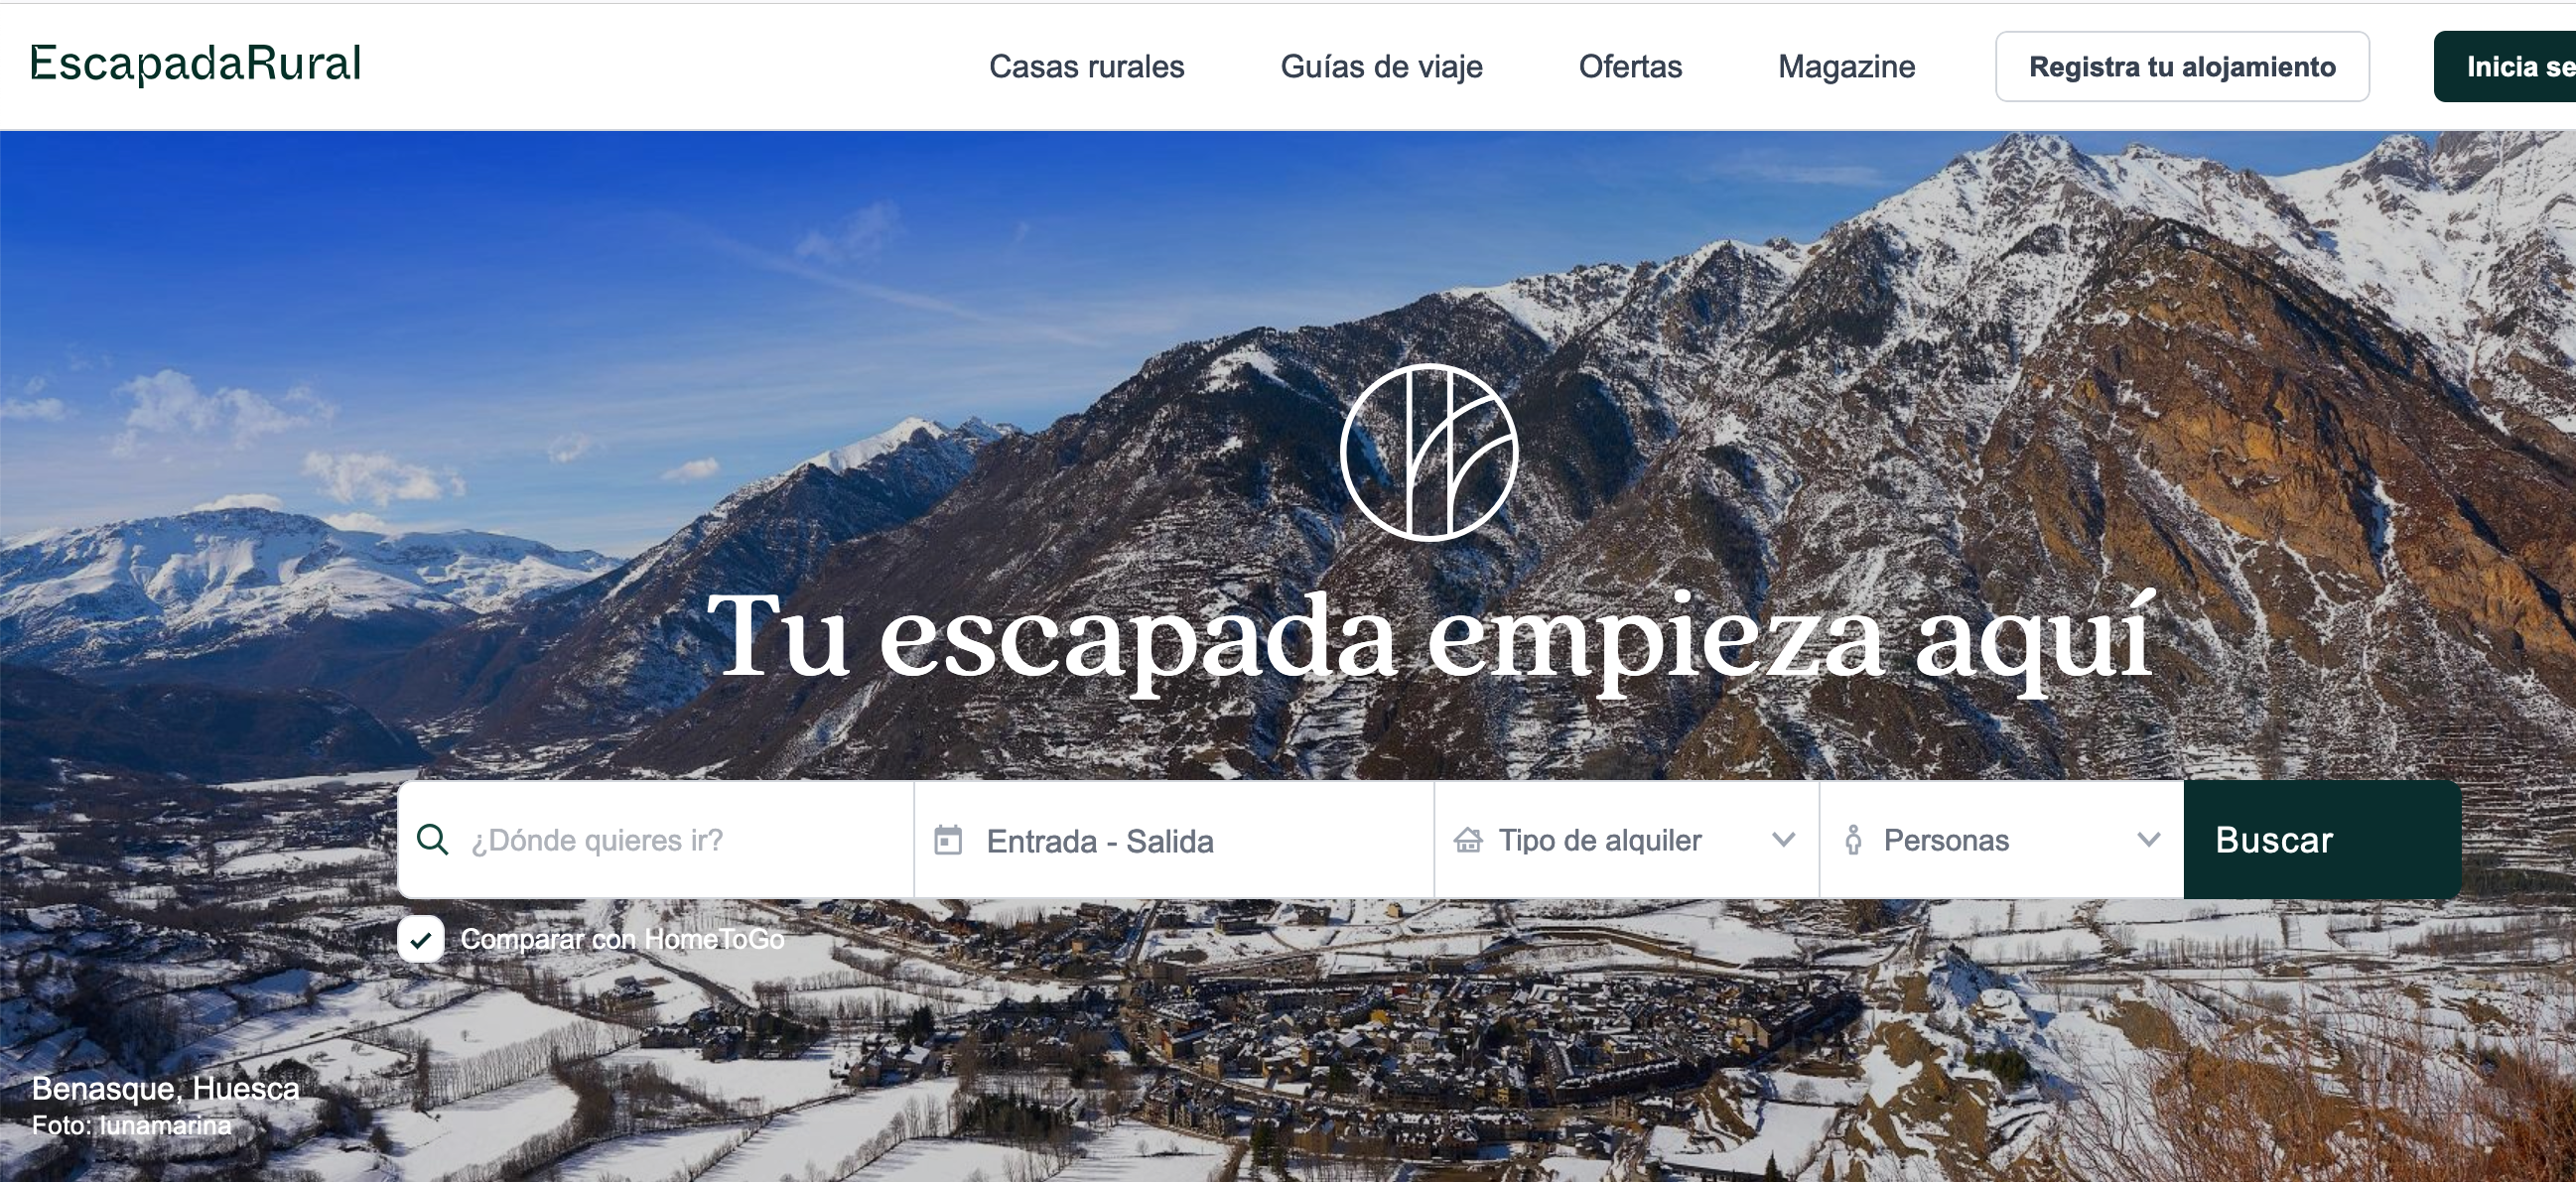Go to Guías de viaje
The image size is (2576, 1182).
1382,66
